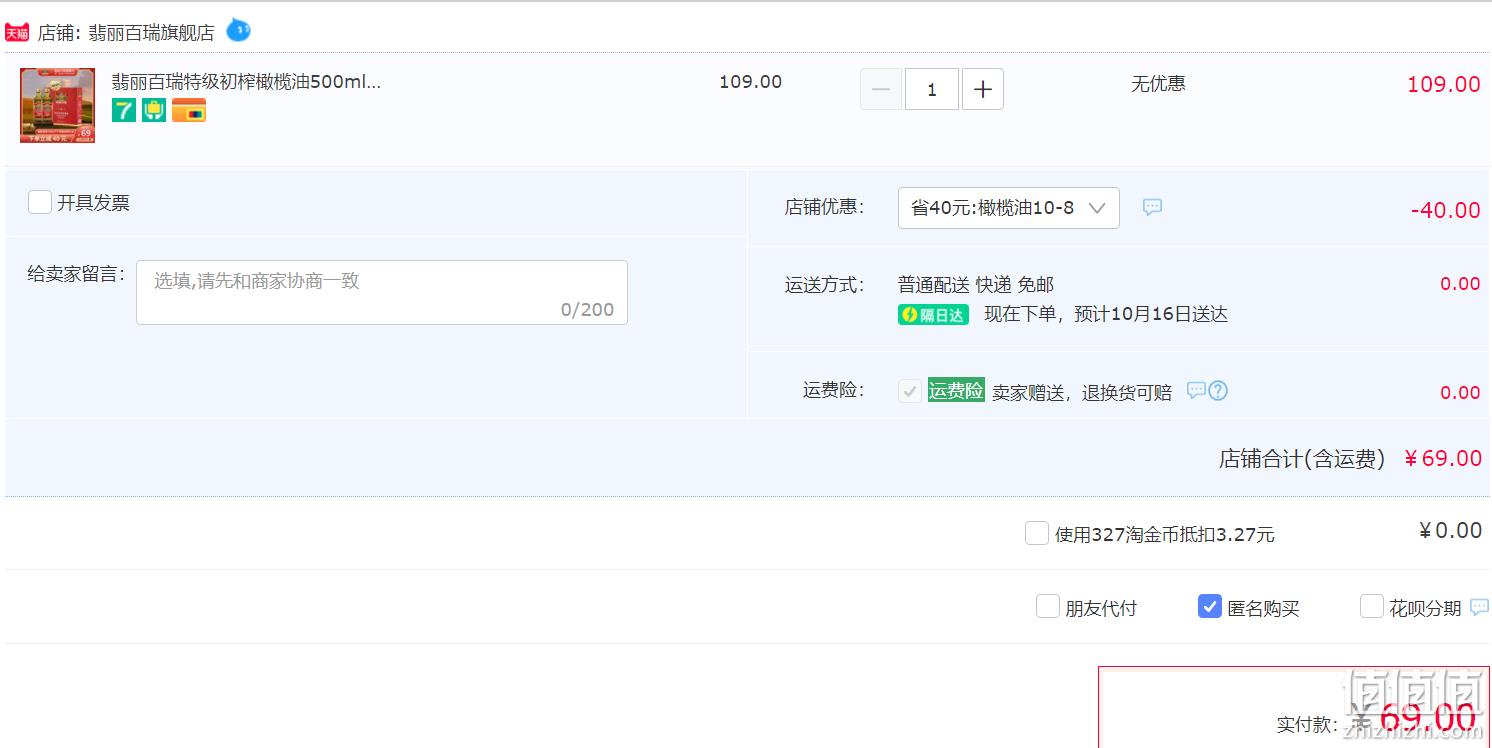The image size is (1492, 748).
Task: Click the 0/200 character counter
Action: pos(588,310)
